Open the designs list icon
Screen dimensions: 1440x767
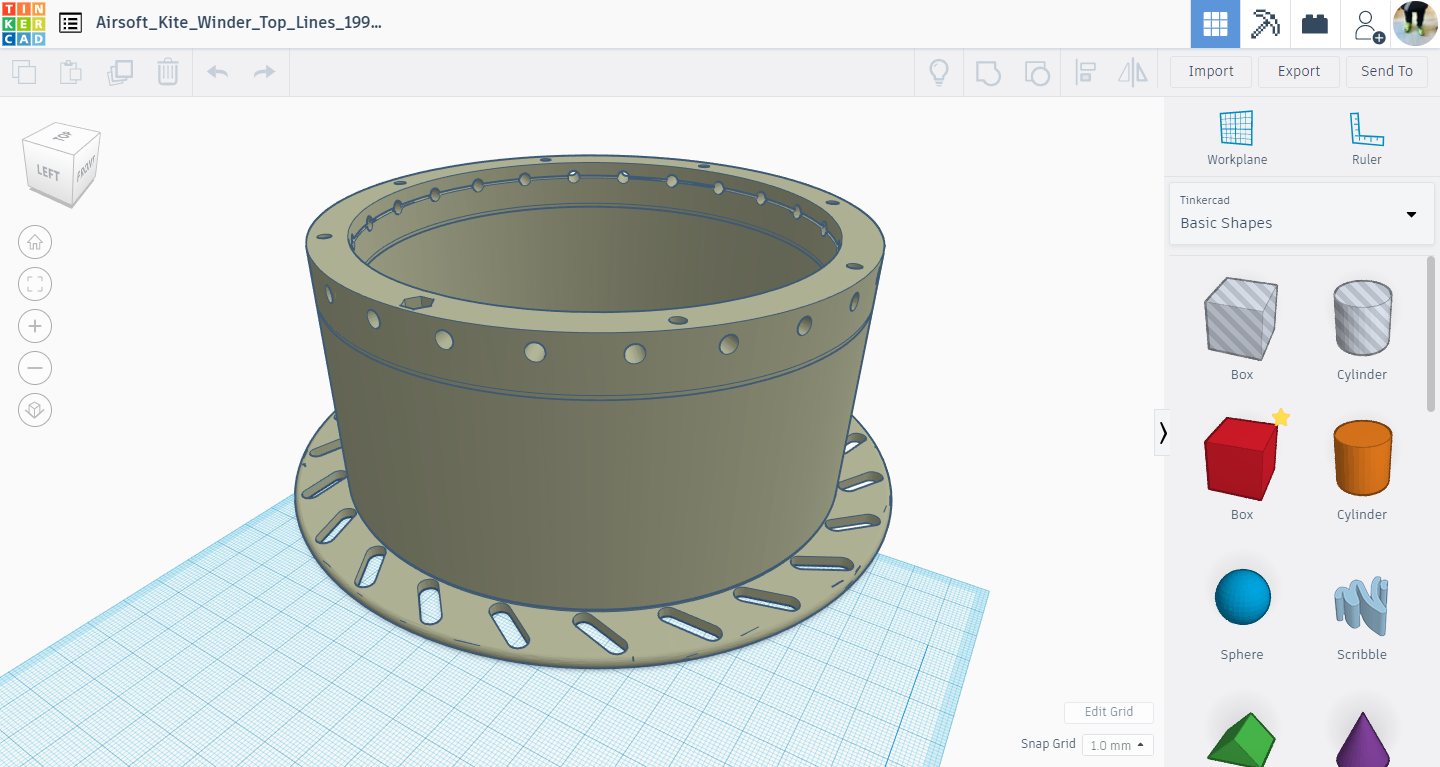click(x=70, y=23)
